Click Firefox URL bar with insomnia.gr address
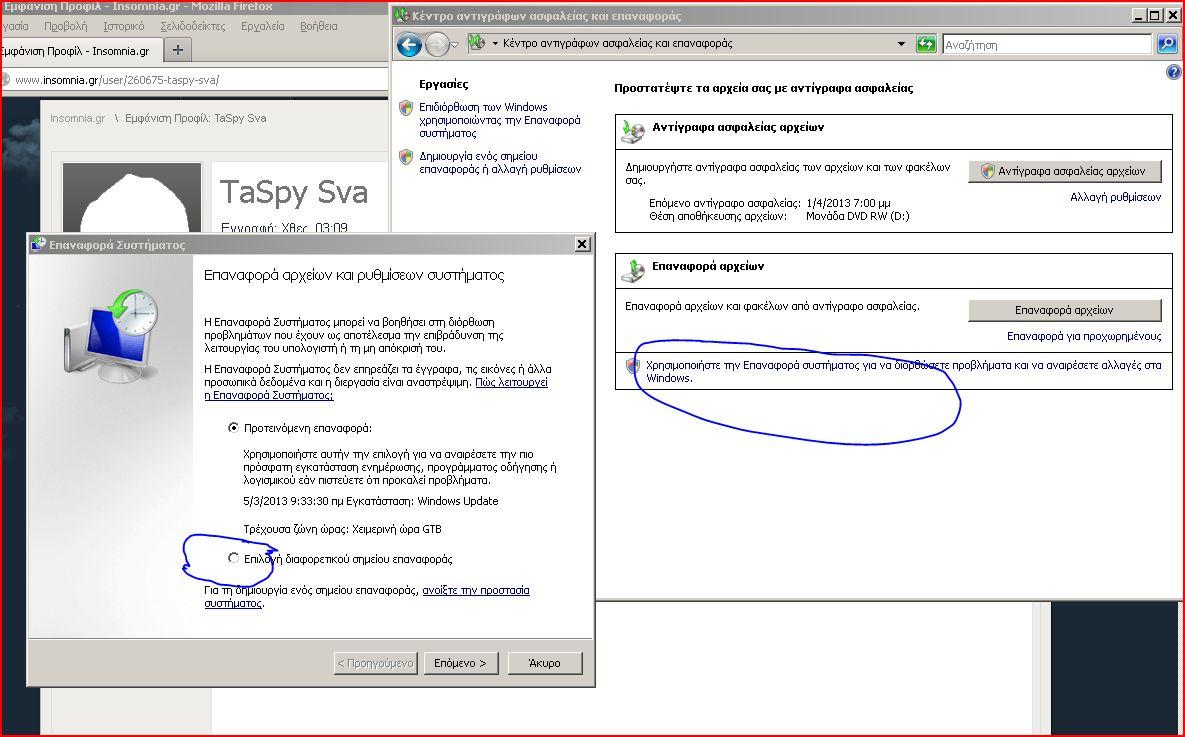 [196, 79]
